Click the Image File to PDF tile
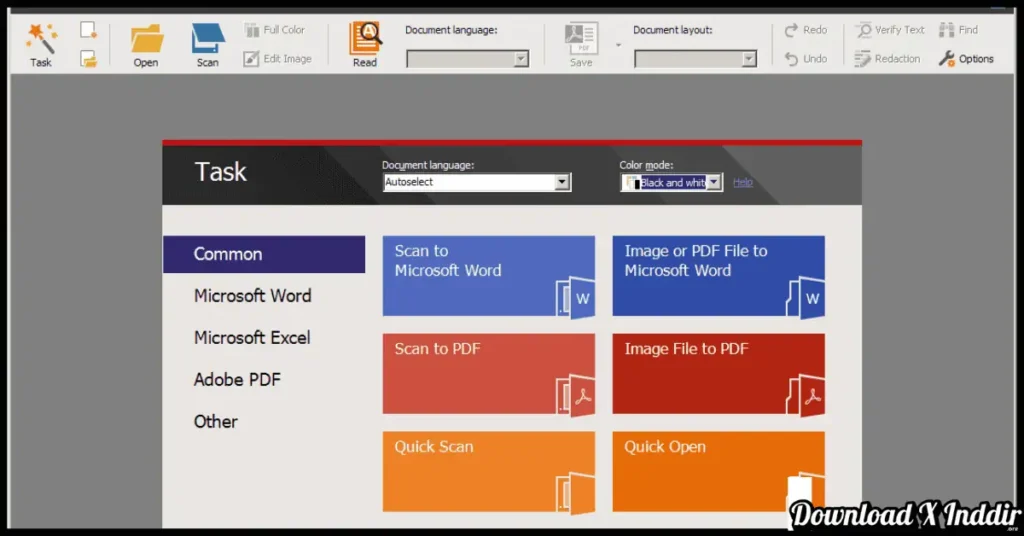The width and height of the screenshot is (1024, 536). (x=718, y=374)
